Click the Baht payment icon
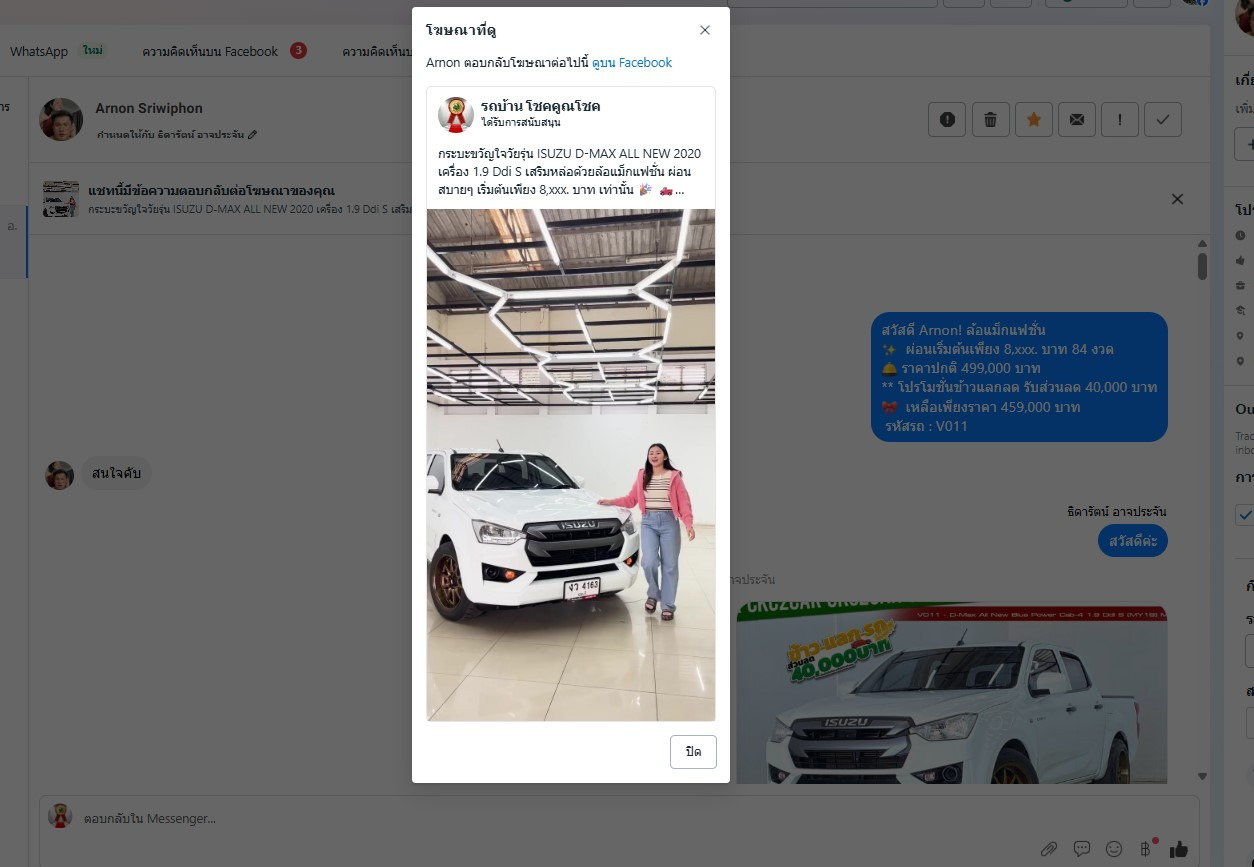Image resolution: width=1254 pixels, height=867 pixels. [1146, 849]
